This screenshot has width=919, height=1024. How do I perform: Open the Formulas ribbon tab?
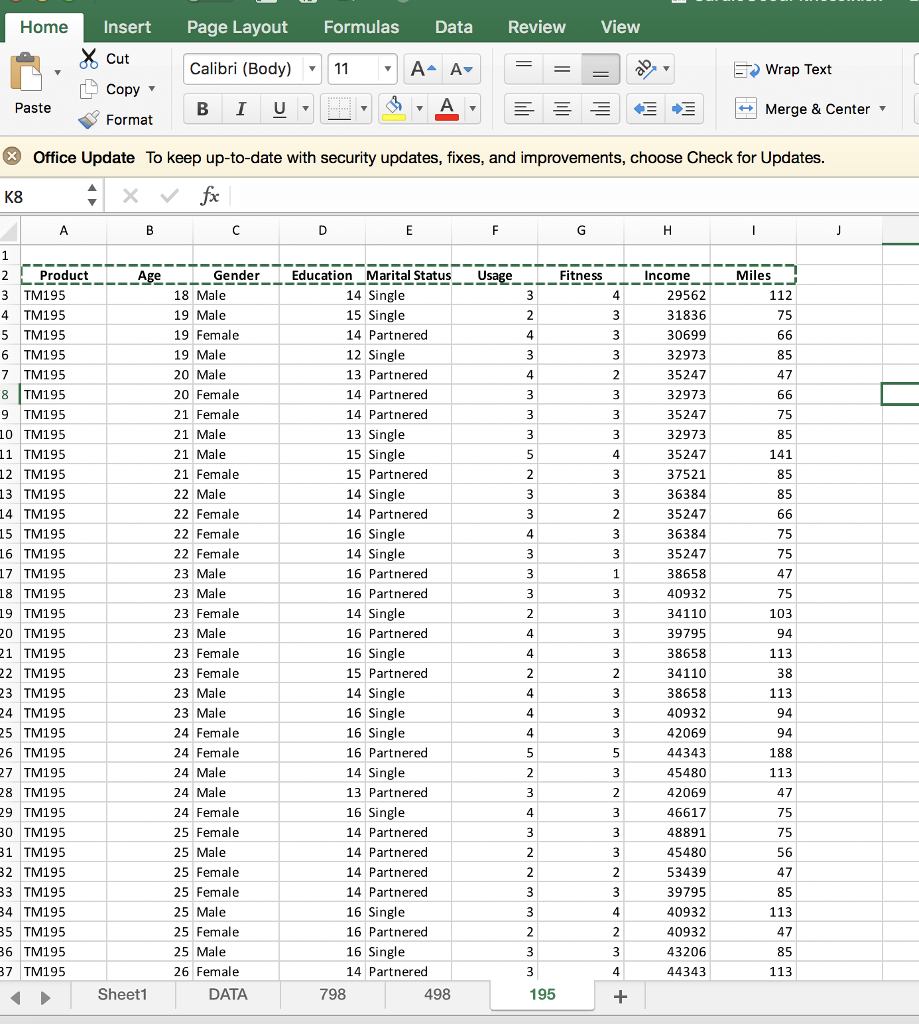pyautogui.click(x=361, y=27)
